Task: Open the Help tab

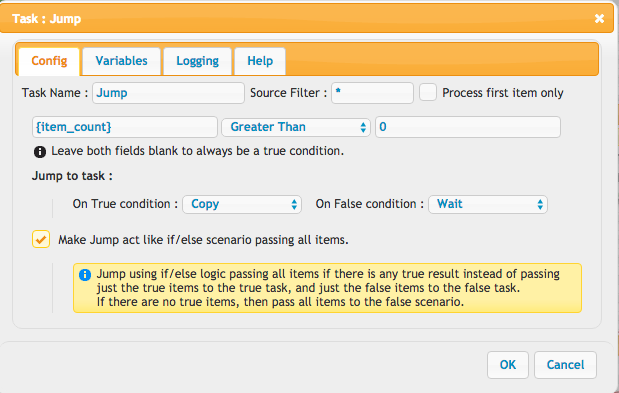Action: 260,61
